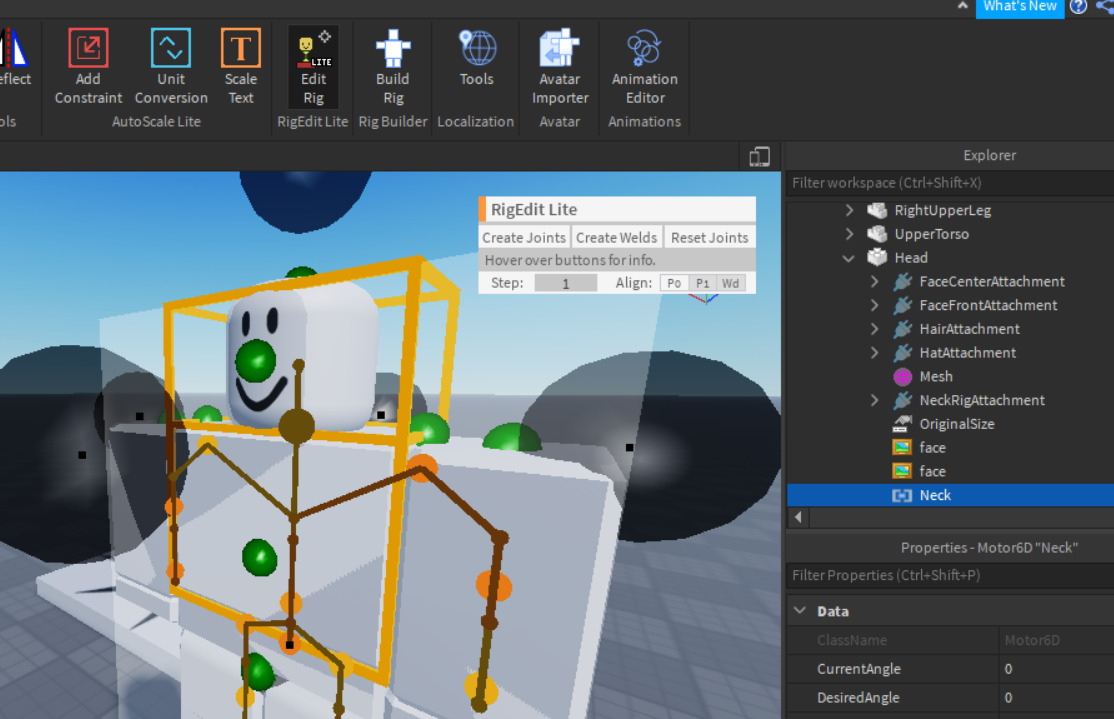Expand HairAttachment node

coord(875,329)
